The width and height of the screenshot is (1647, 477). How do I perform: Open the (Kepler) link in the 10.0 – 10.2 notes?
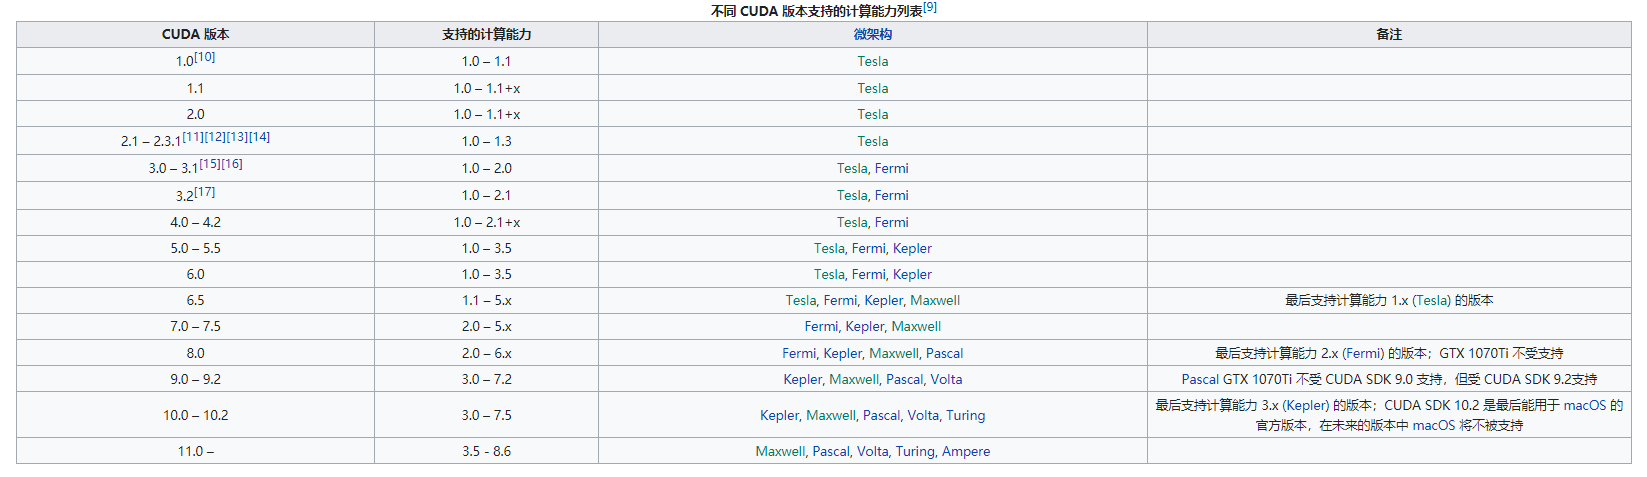click(1305, 405)
